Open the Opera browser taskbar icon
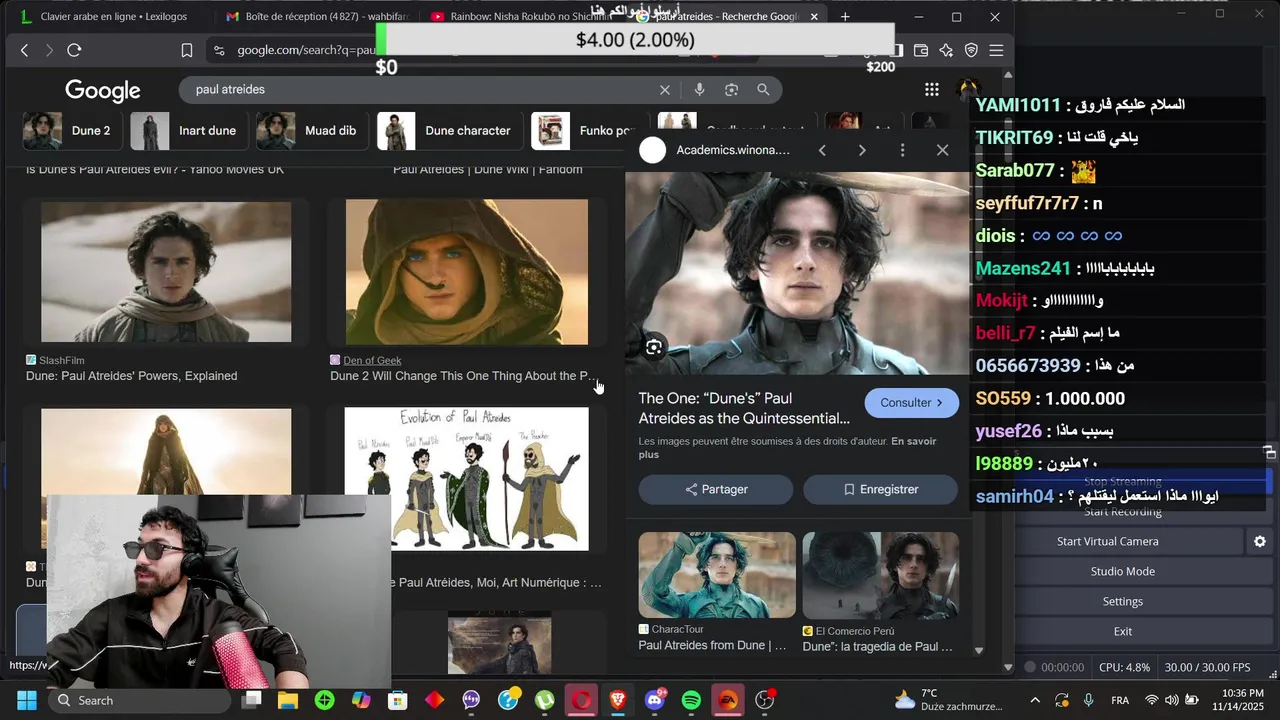Image resolution: width=1280 pixels, height=720 pixels. click(581, 700)
